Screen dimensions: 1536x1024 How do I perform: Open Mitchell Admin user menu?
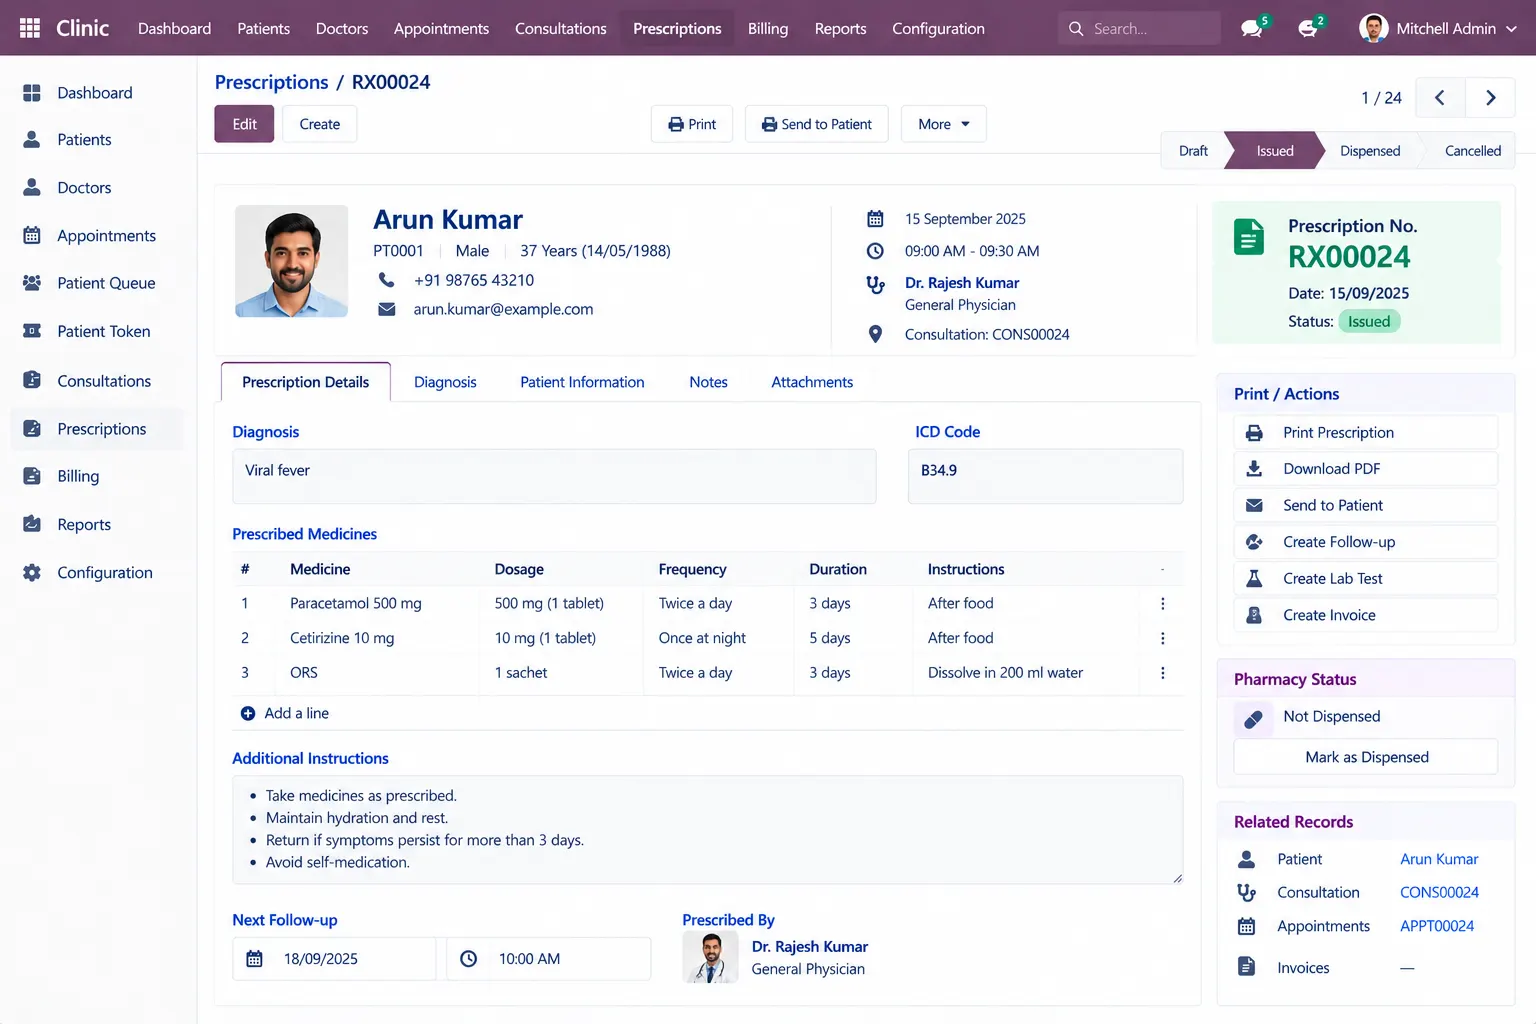(1438, 28)
